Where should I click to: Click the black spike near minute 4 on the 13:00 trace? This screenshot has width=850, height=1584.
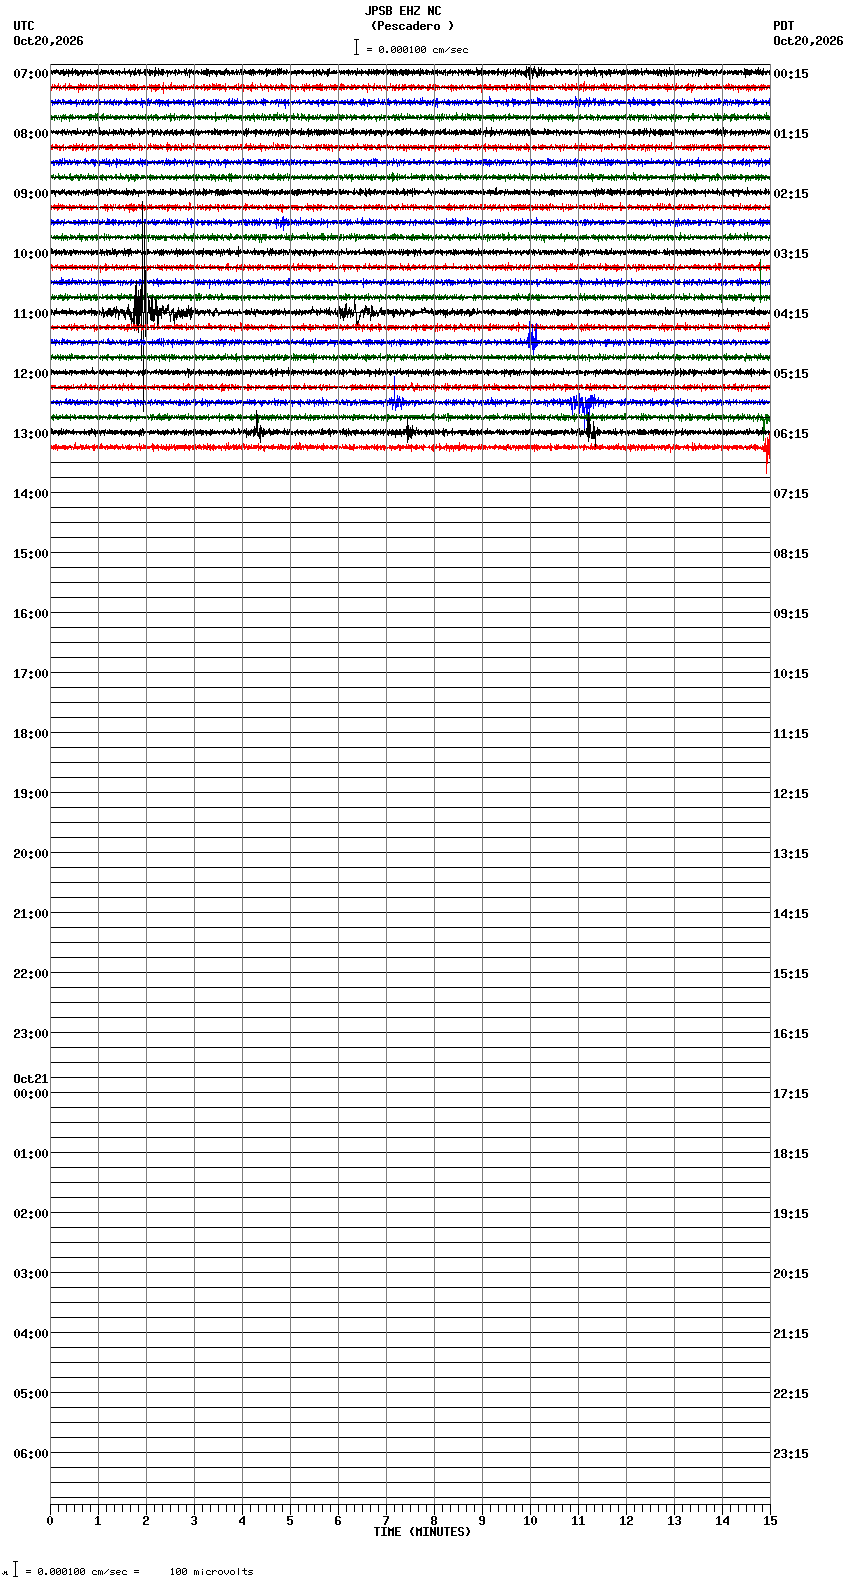pos(258,428)
